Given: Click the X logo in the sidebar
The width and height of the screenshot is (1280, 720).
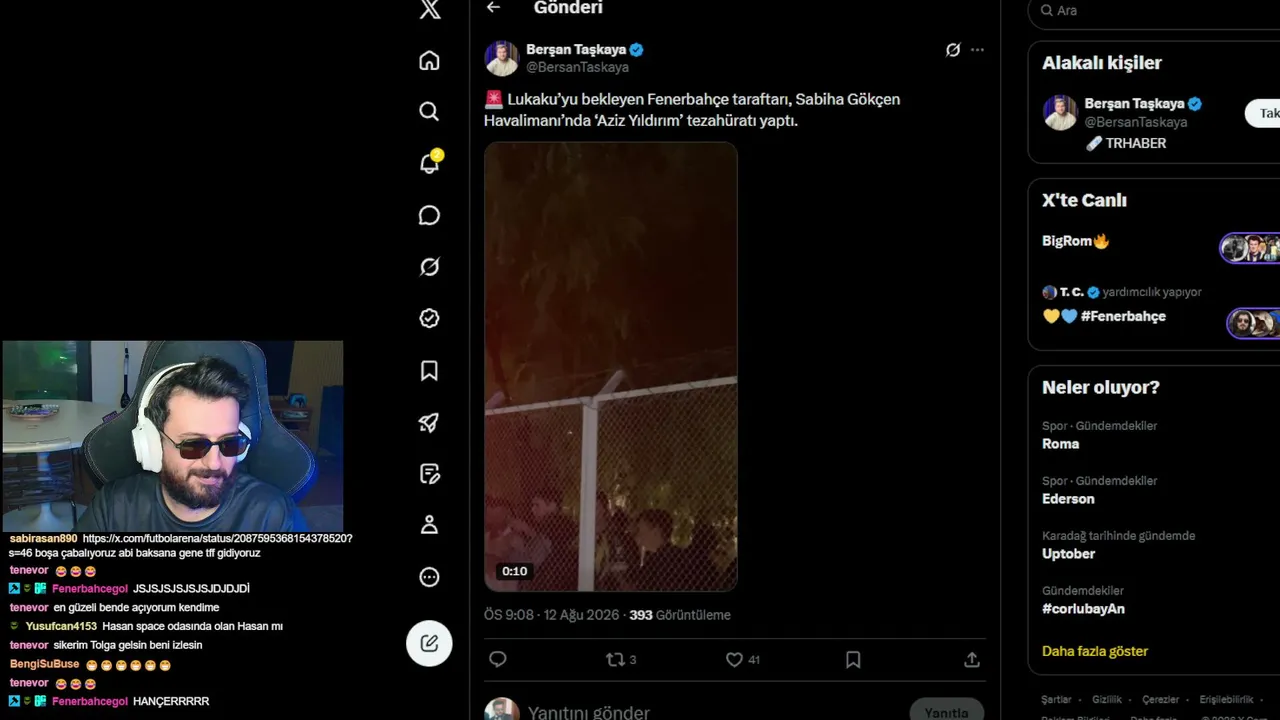Looking at the screenshot, I should [x=430, y=10].
